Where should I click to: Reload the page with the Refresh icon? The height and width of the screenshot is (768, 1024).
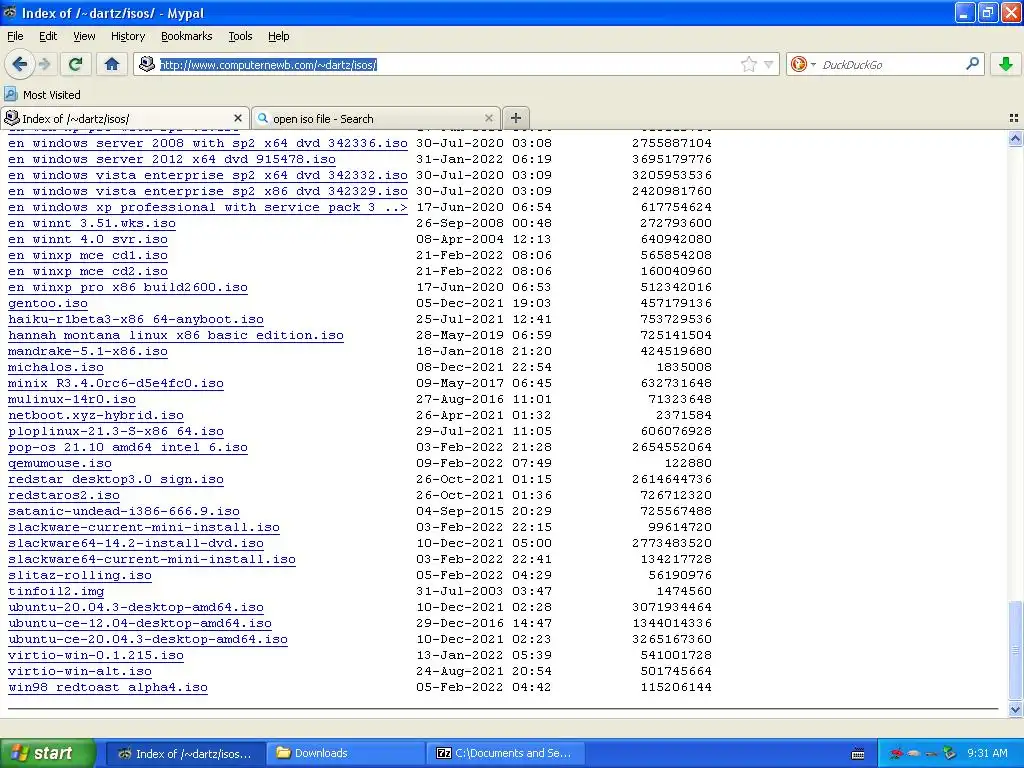point(75,64)
